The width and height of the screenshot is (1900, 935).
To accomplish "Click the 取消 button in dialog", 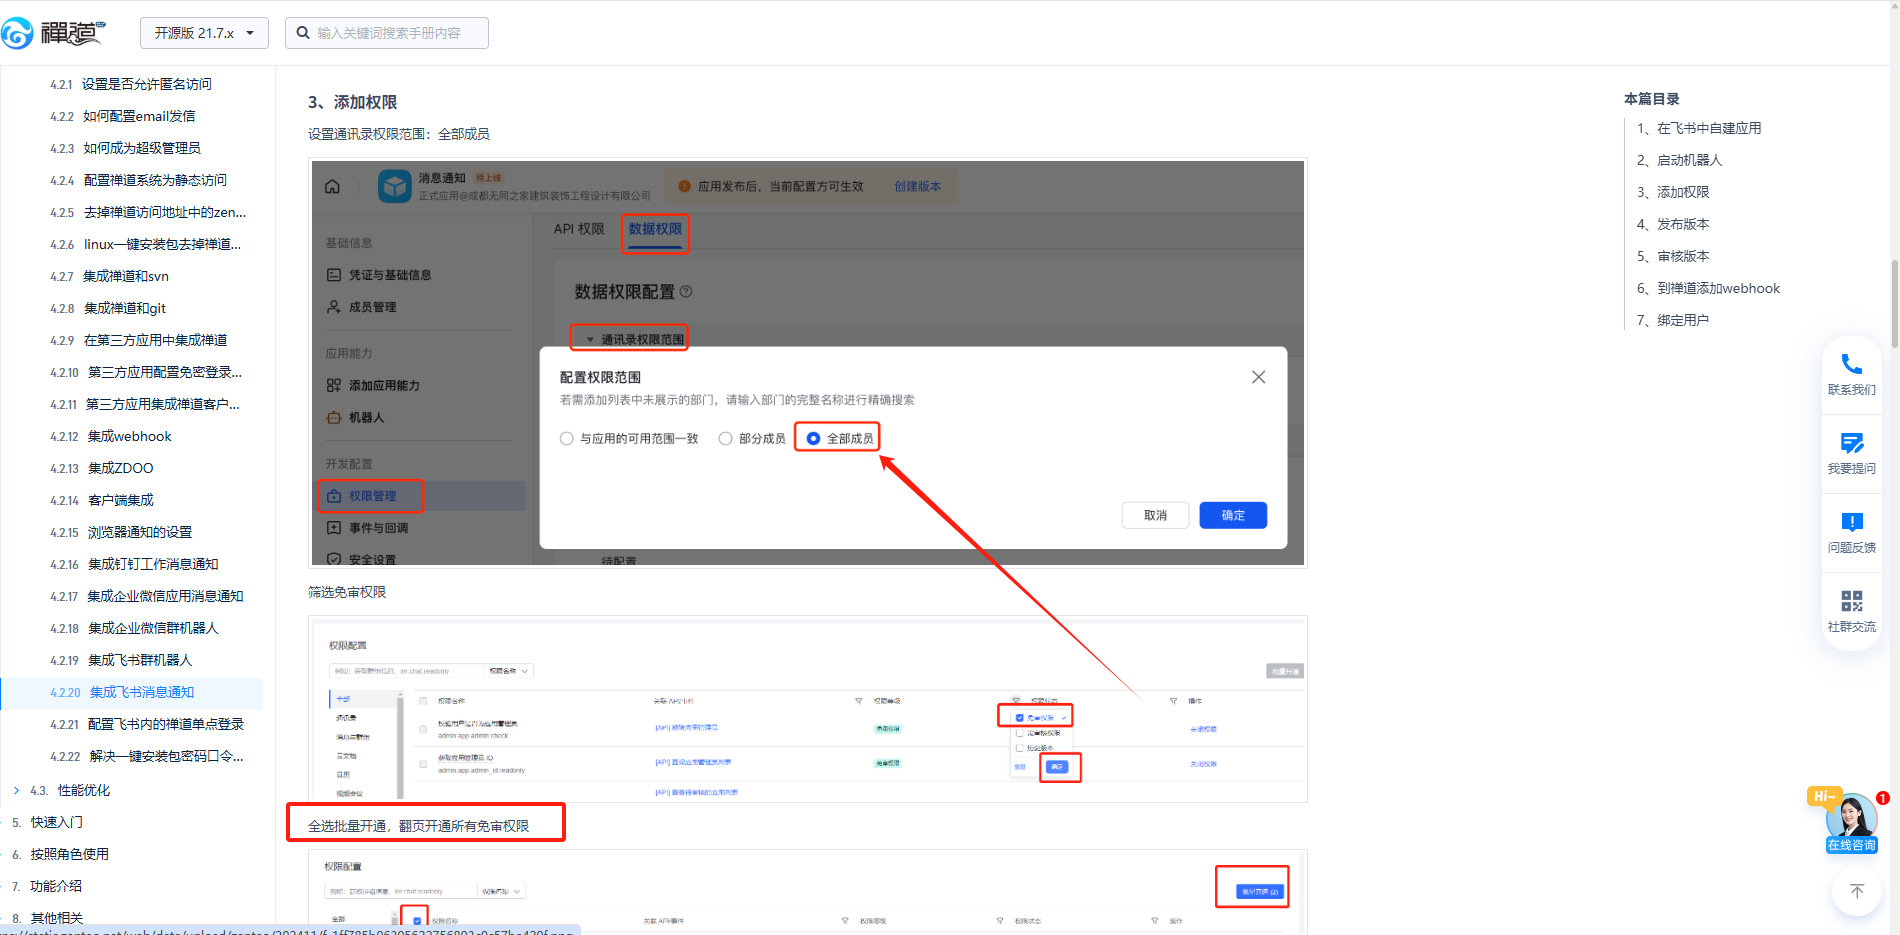I will (x=1155, y=515).
